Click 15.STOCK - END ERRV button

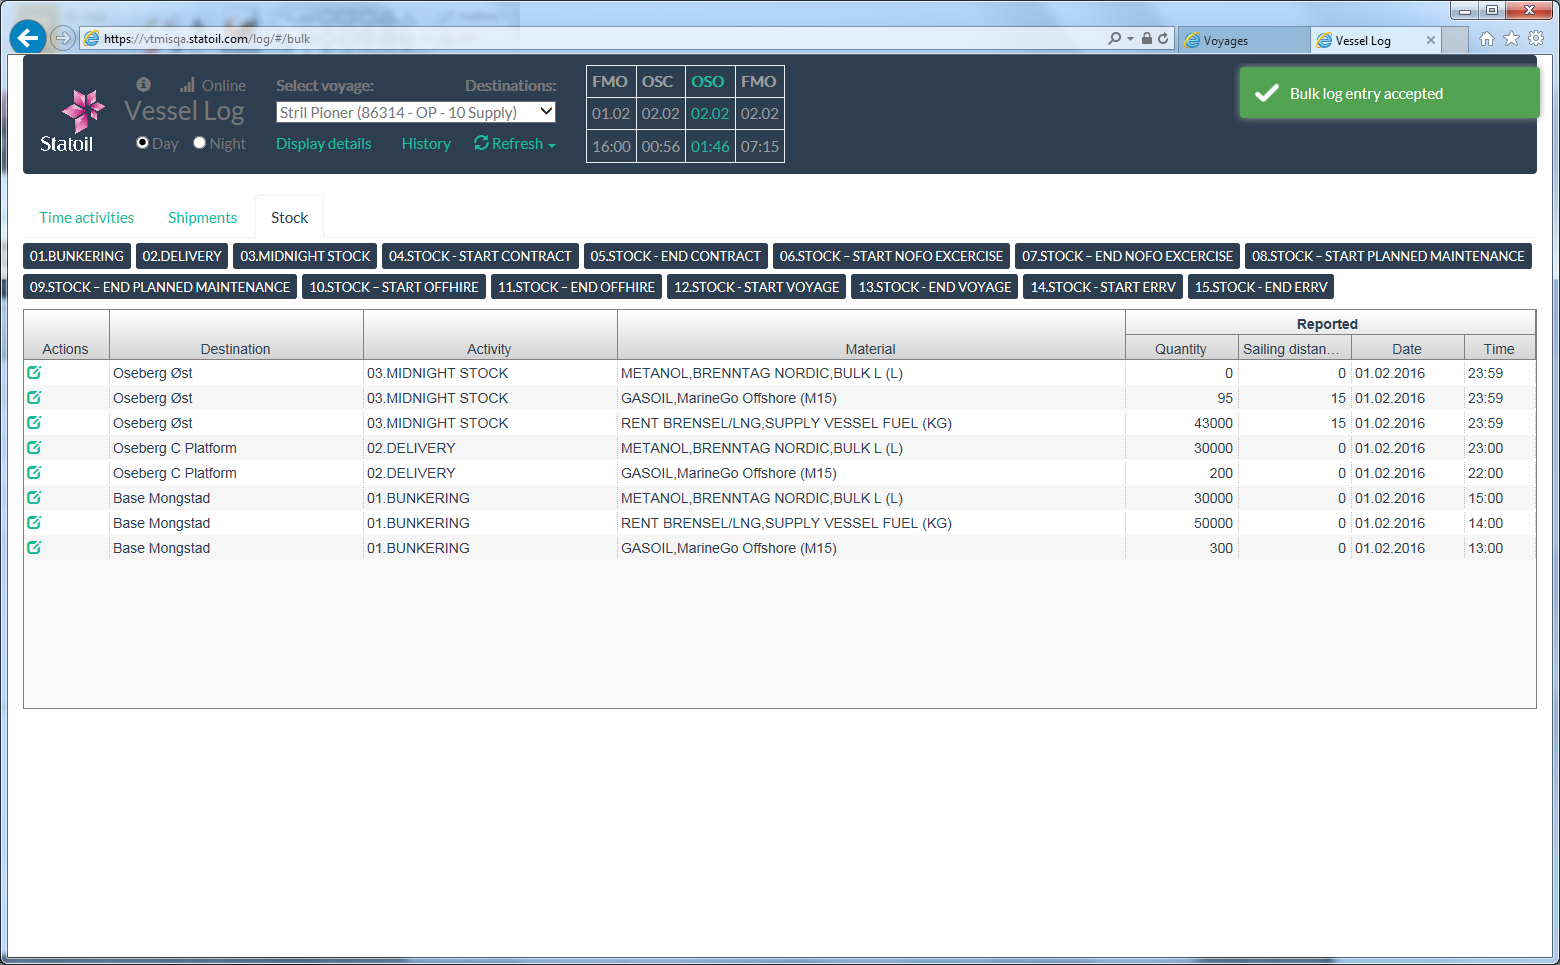1261,287
